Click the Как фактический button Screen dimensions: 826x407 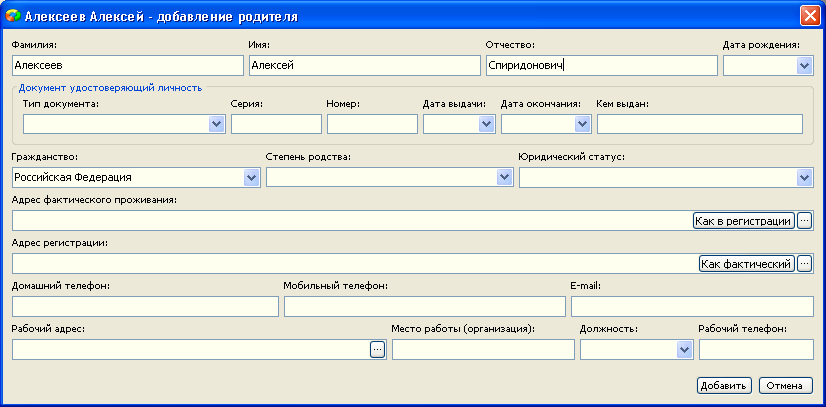click(x=747, y=263)
